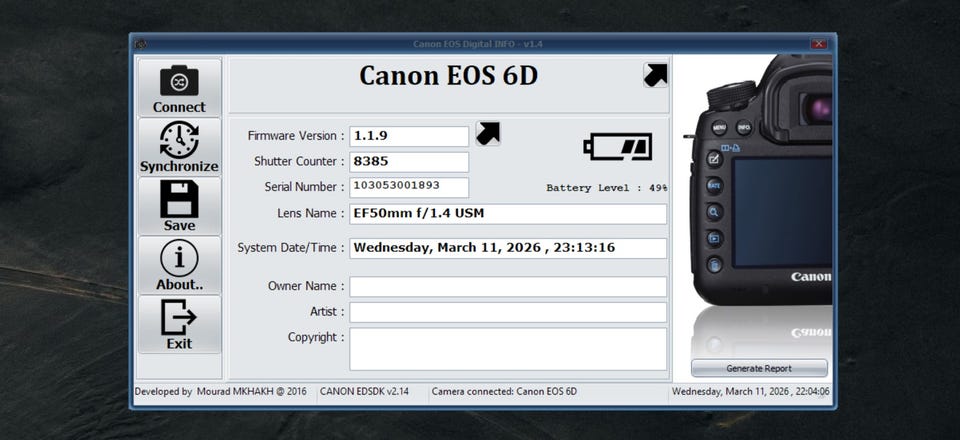Image resolution: width=960 pixels, height=440 pixels.
Task: Click the Canon EOS 6D heading
Action: tap(448, 76)
